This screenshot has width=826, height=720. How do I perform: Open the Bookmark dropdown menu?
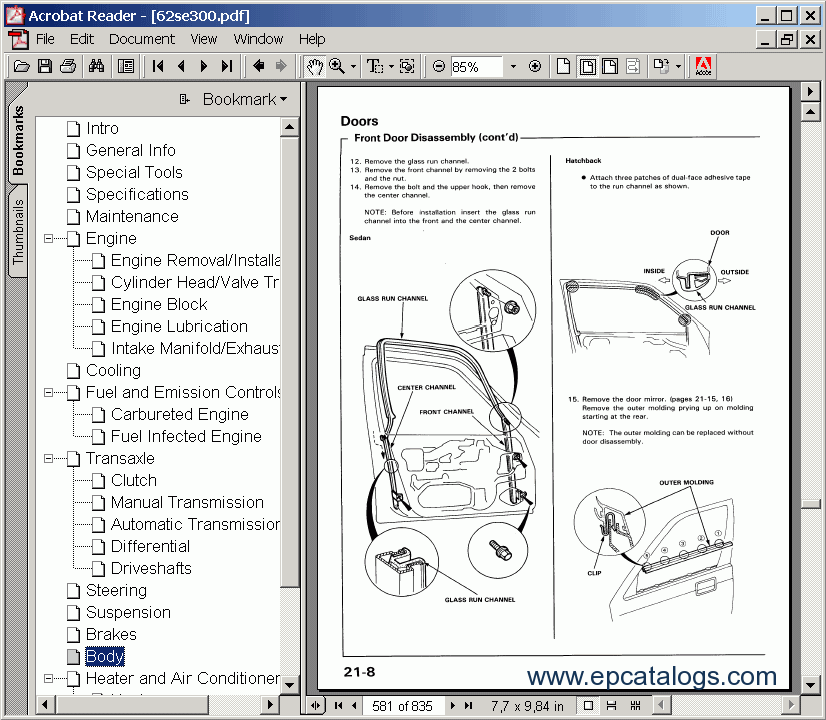(x=233, y=99)
